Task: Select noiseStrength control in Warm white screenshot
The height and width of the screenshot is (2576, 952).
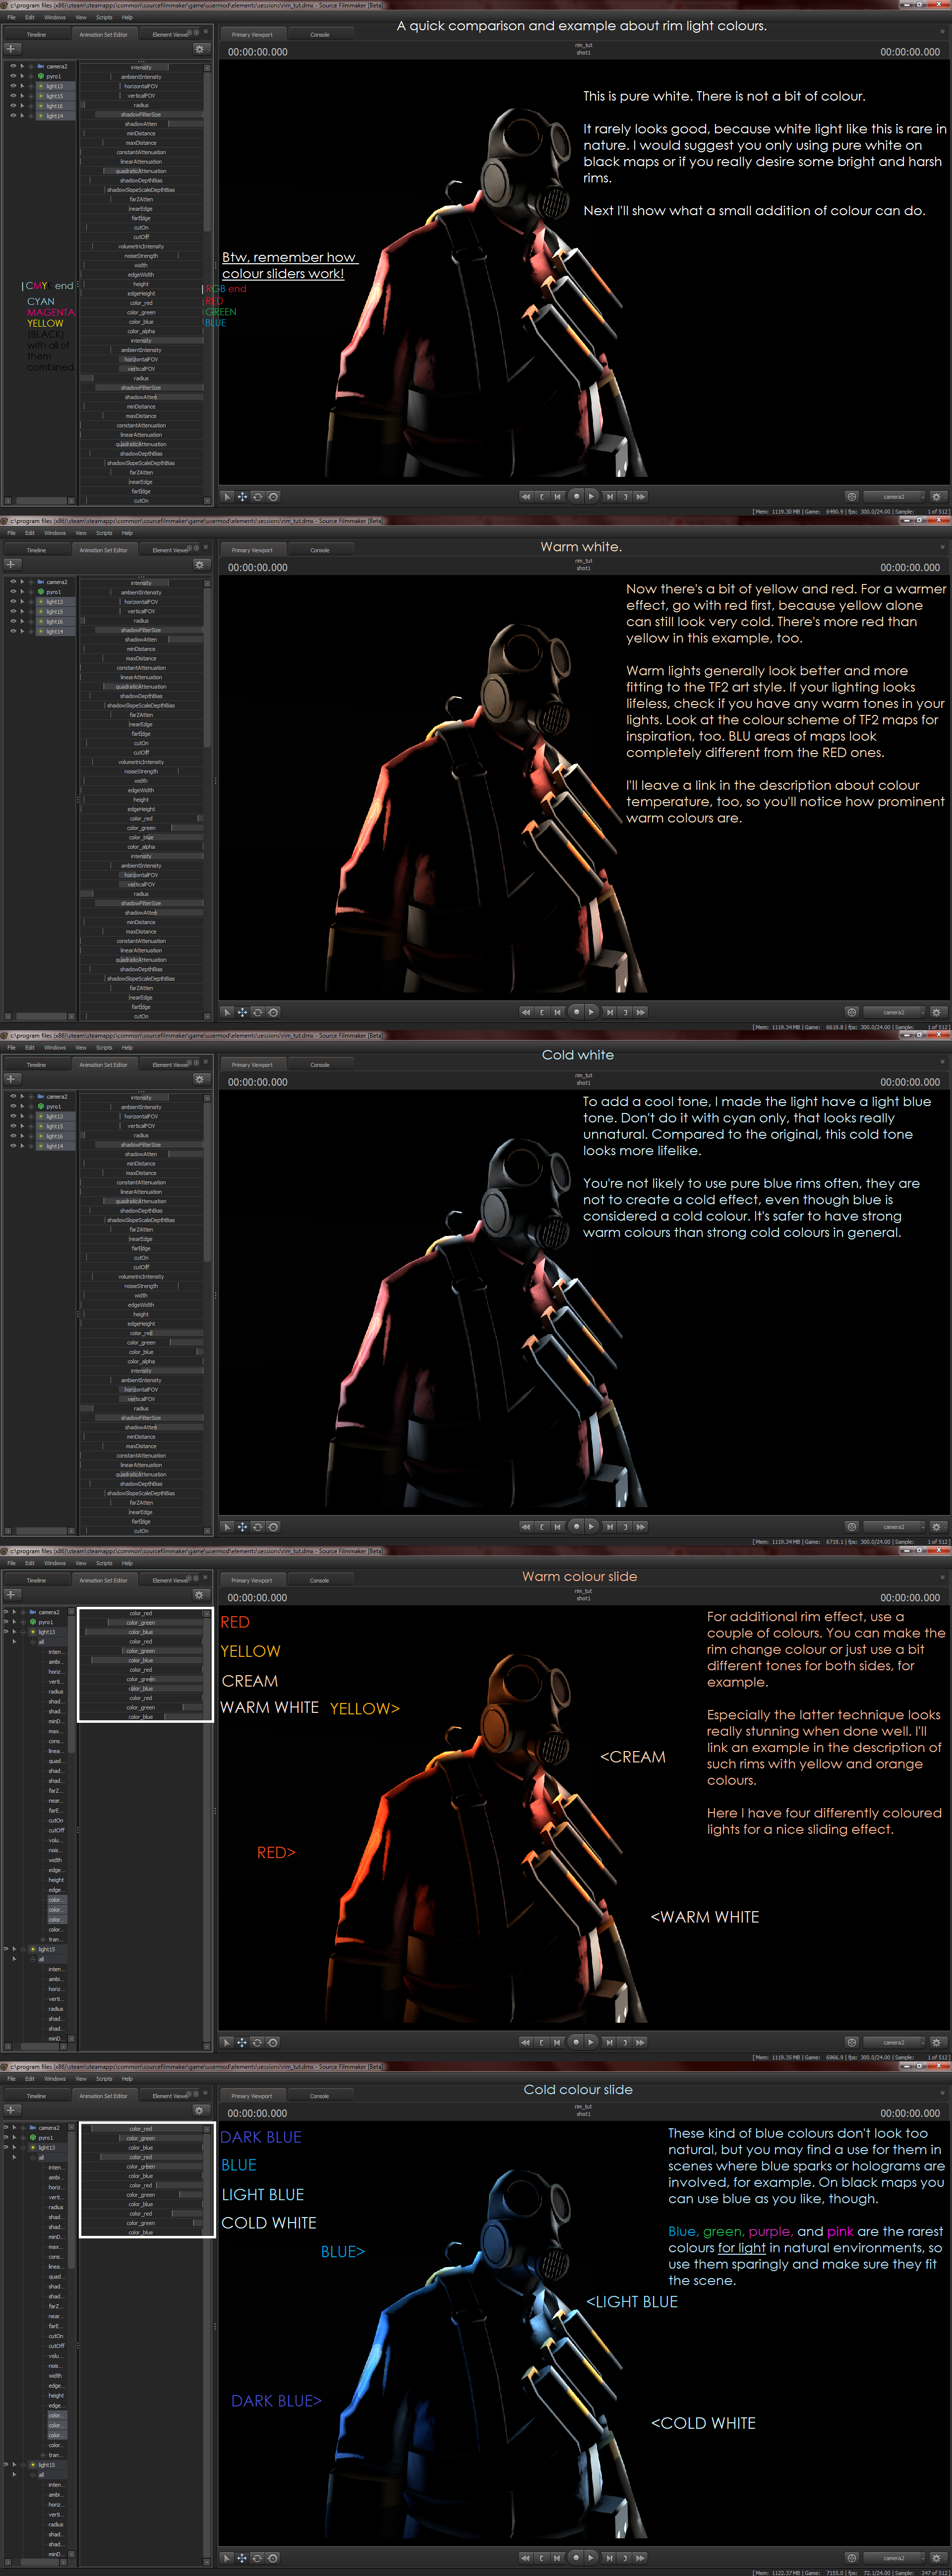Action: point(141,771)
